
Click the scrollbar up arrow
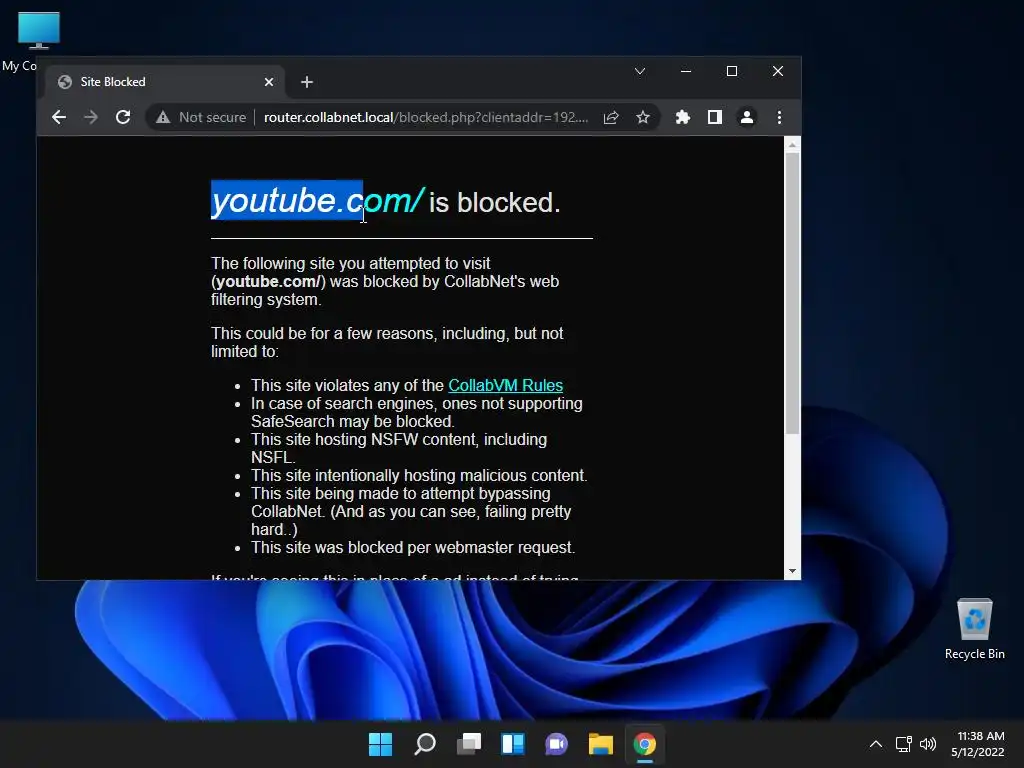point(792,145)
